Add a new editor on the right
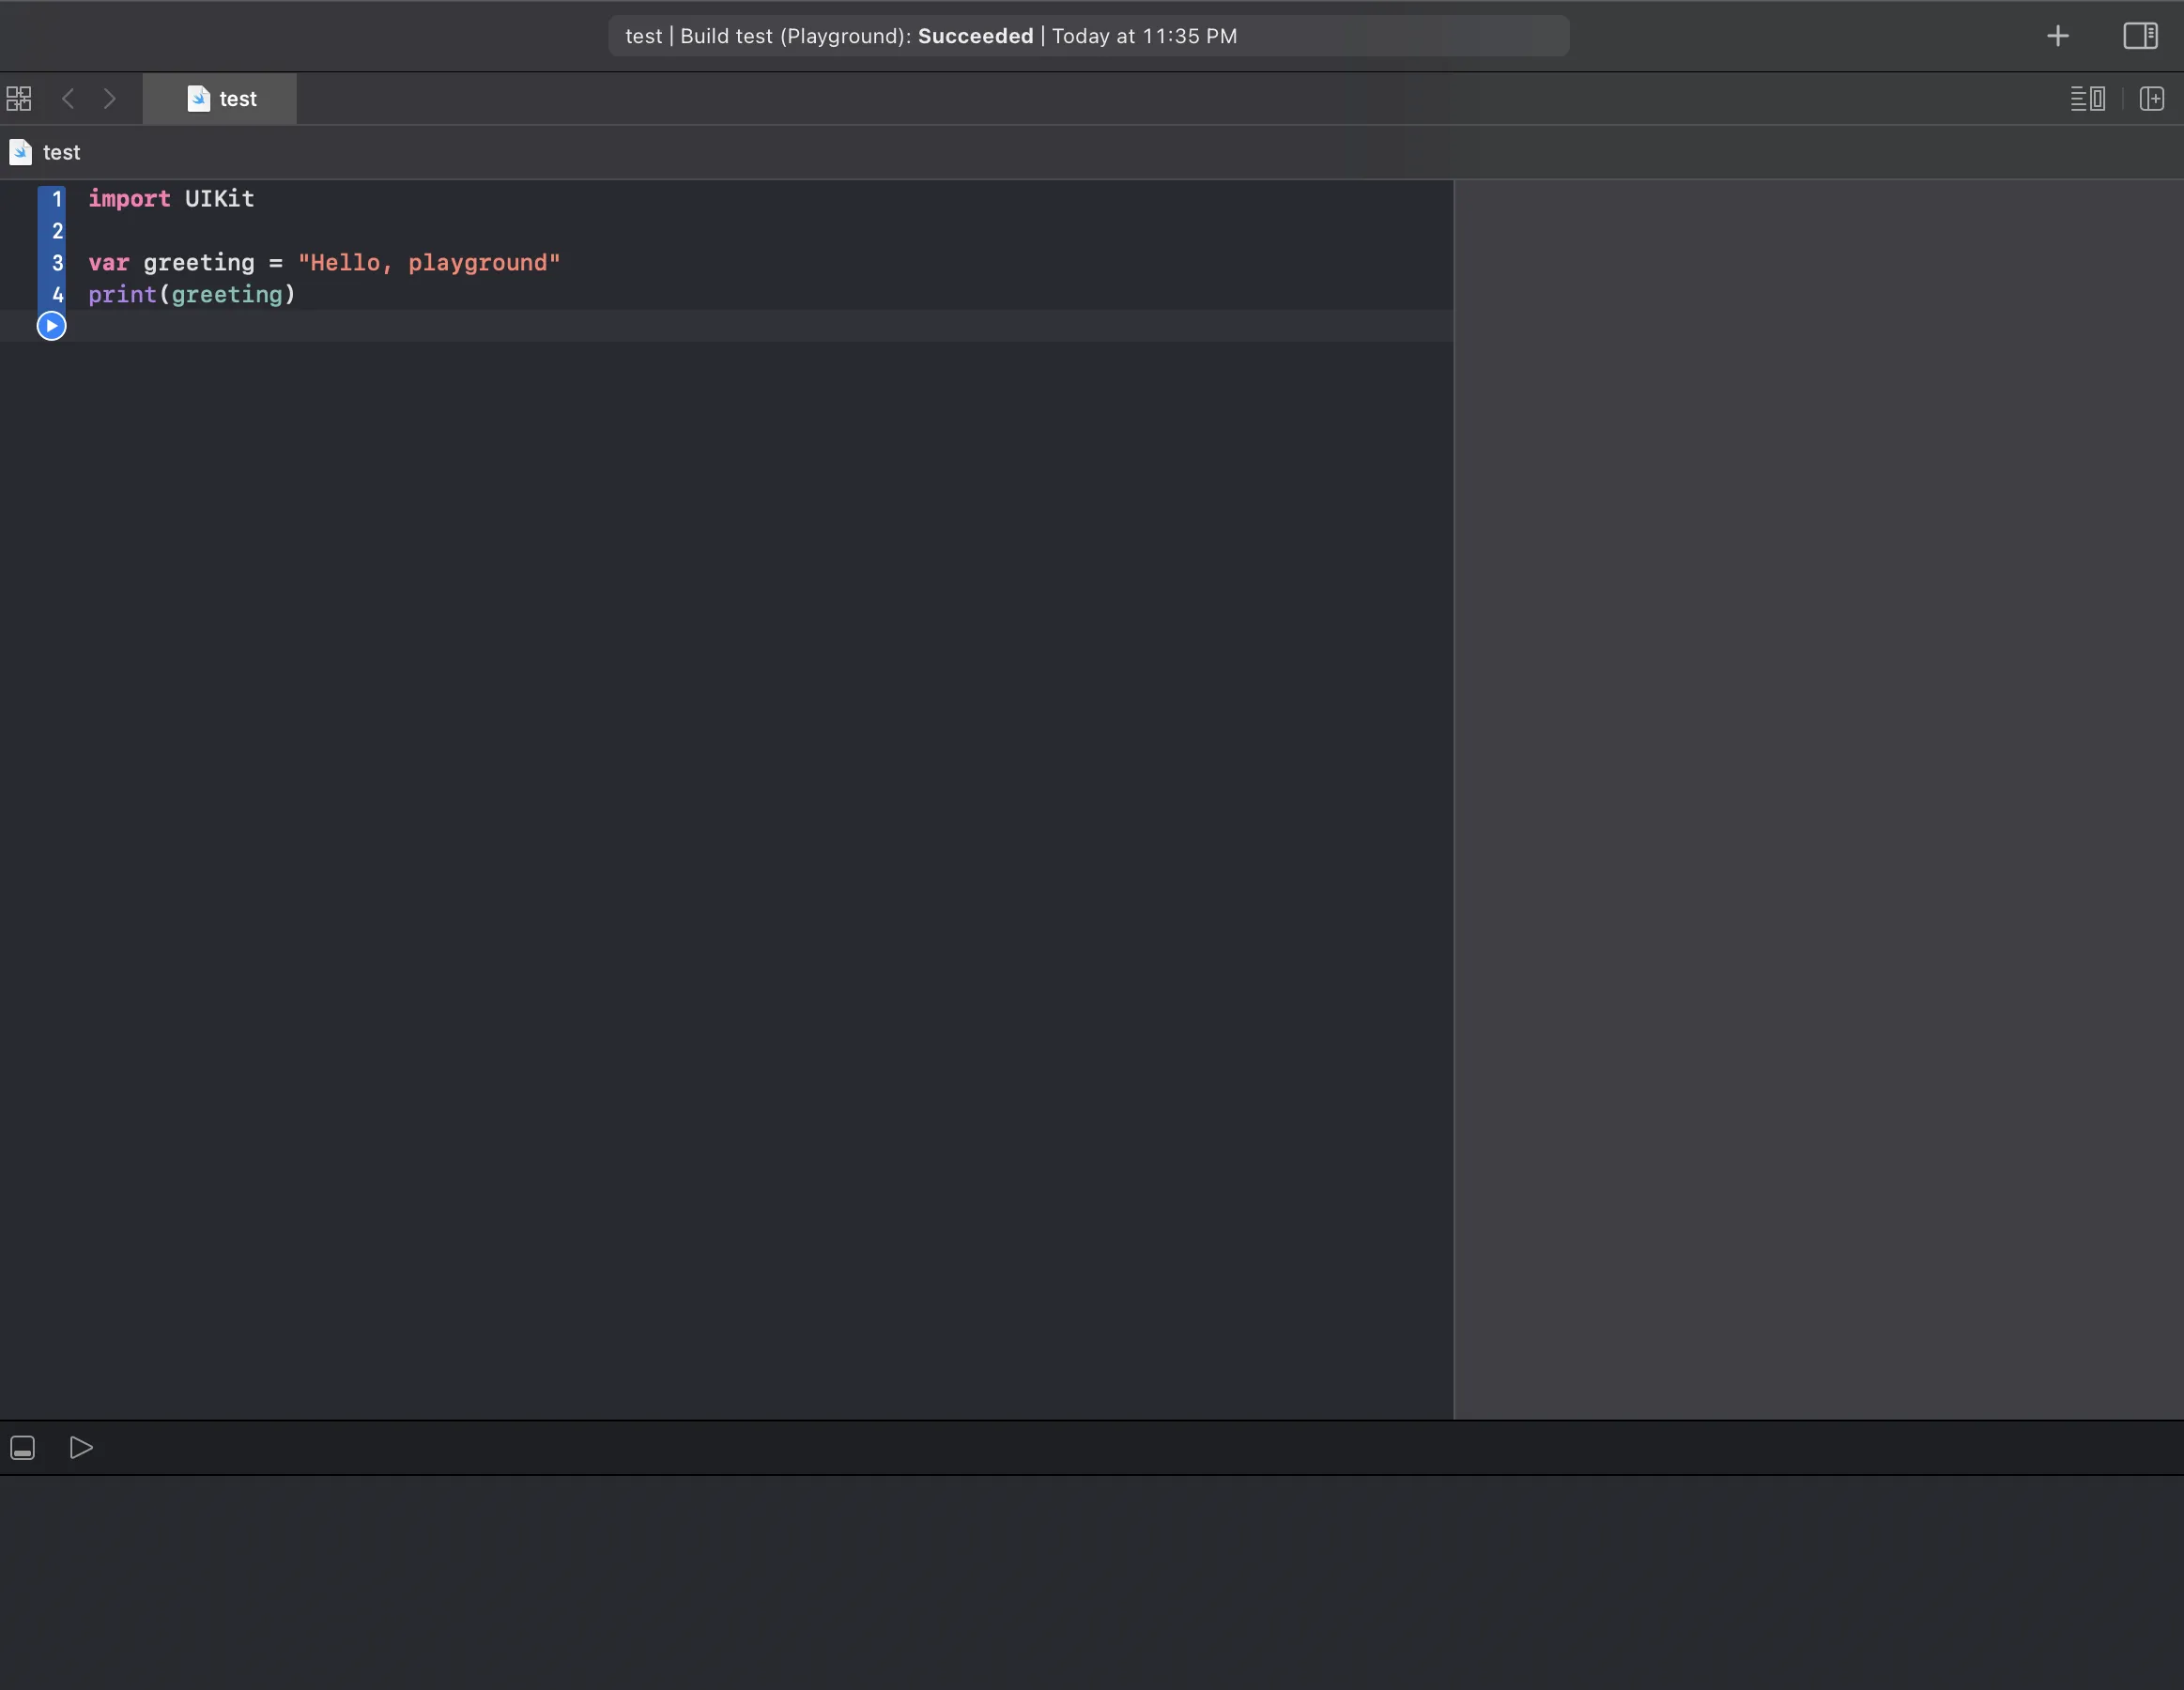This screenshot has width=2184, height=1690. (2151, 99)
